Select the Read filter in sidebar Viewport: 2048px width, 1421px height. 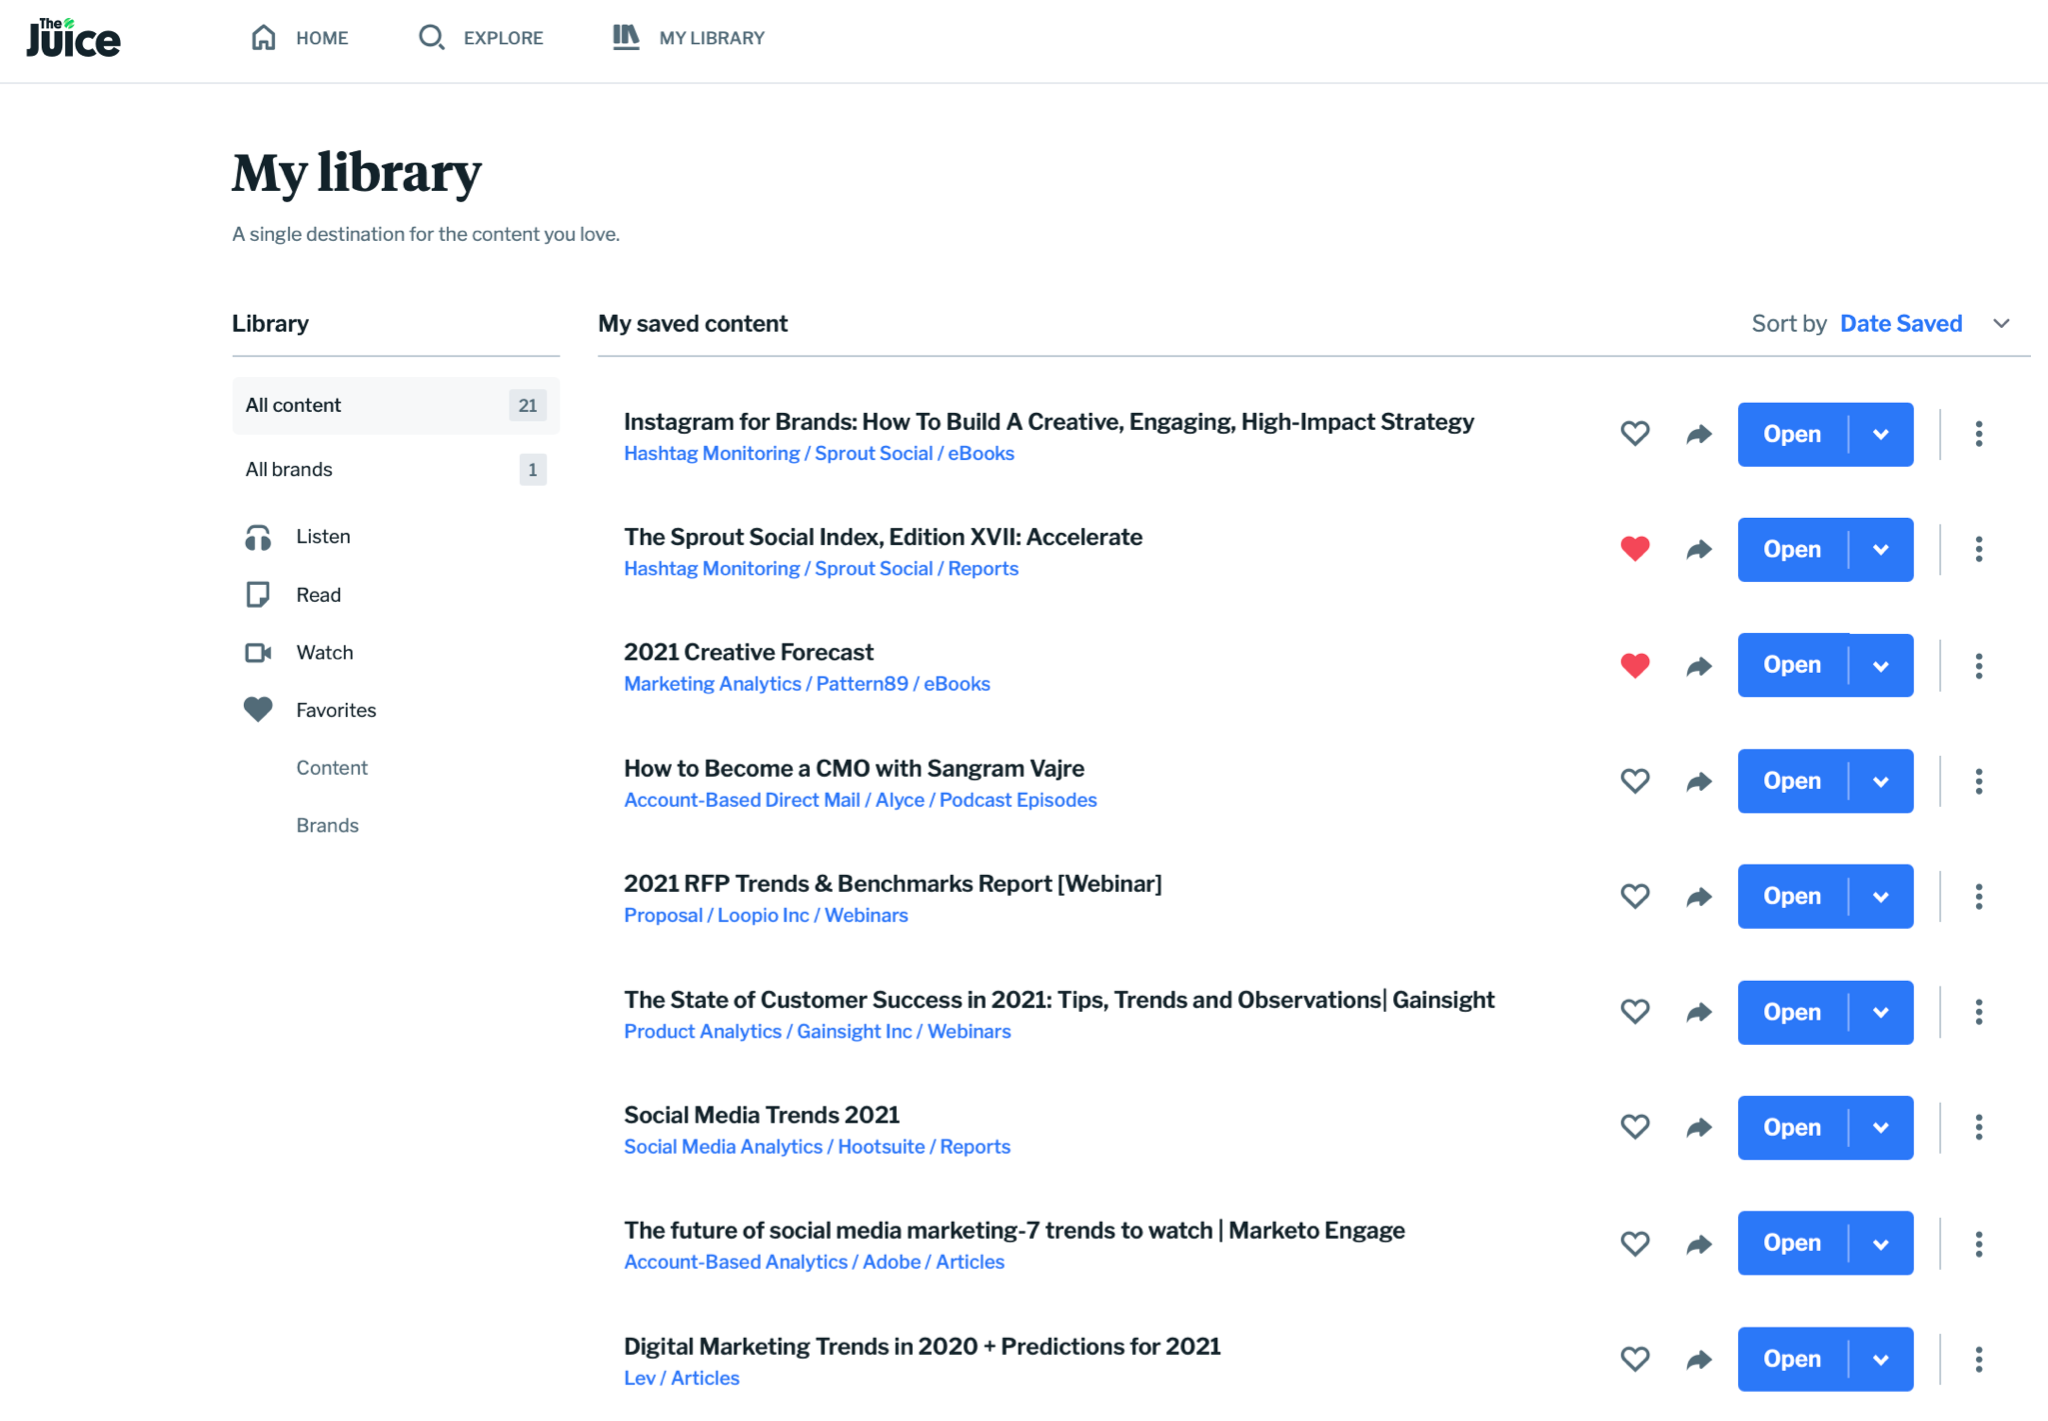pyautogui.click(x=318, y=595)
